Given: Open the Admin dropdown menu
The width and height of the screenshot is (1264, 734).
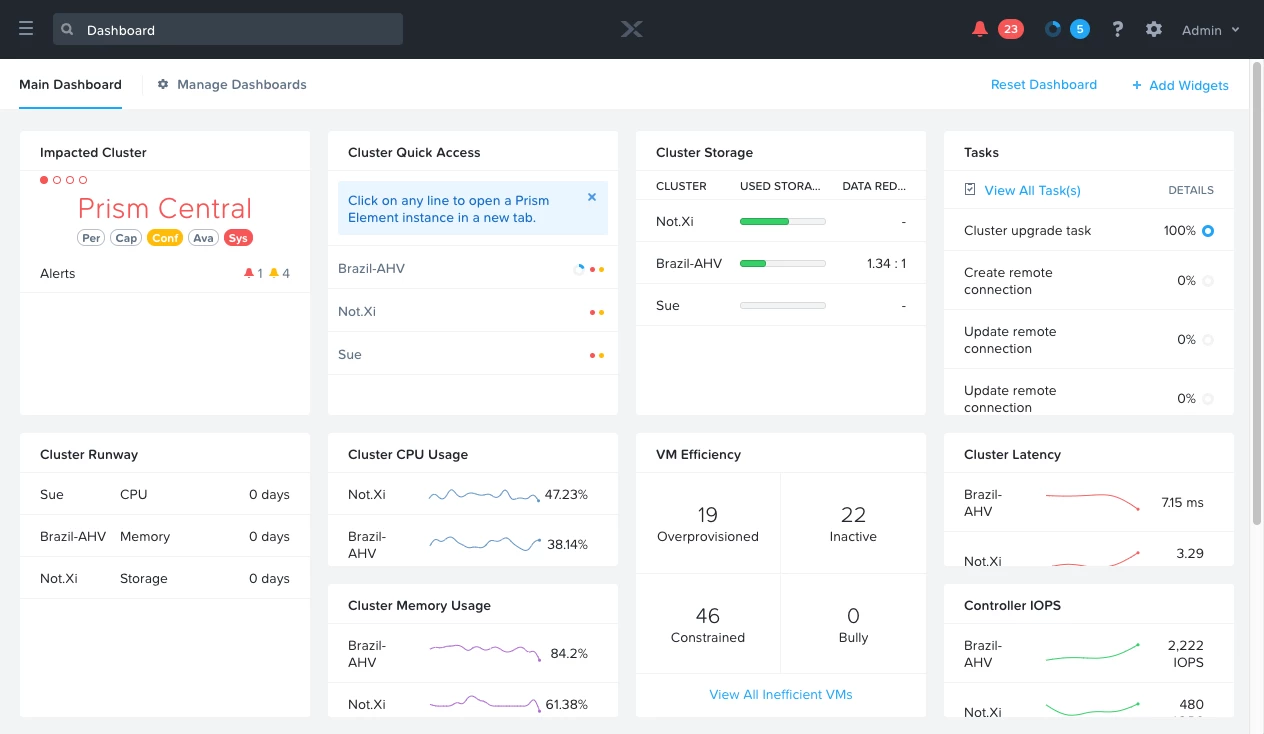Looking at the screenshot, I should coord(1209,29).
